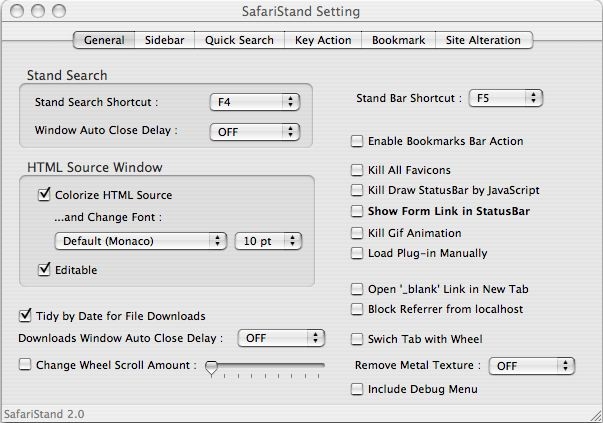The width and height of the screenshot is (603, 423).
Task: Click the Stand Search section heading
Action: coord(67,75)
